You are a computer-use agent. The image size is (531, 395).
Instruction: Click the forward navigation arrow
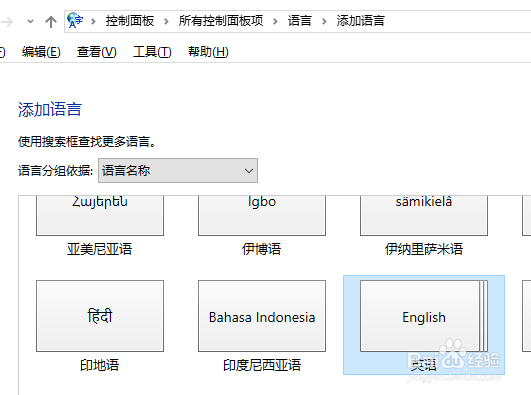click(x=7, y=22)
